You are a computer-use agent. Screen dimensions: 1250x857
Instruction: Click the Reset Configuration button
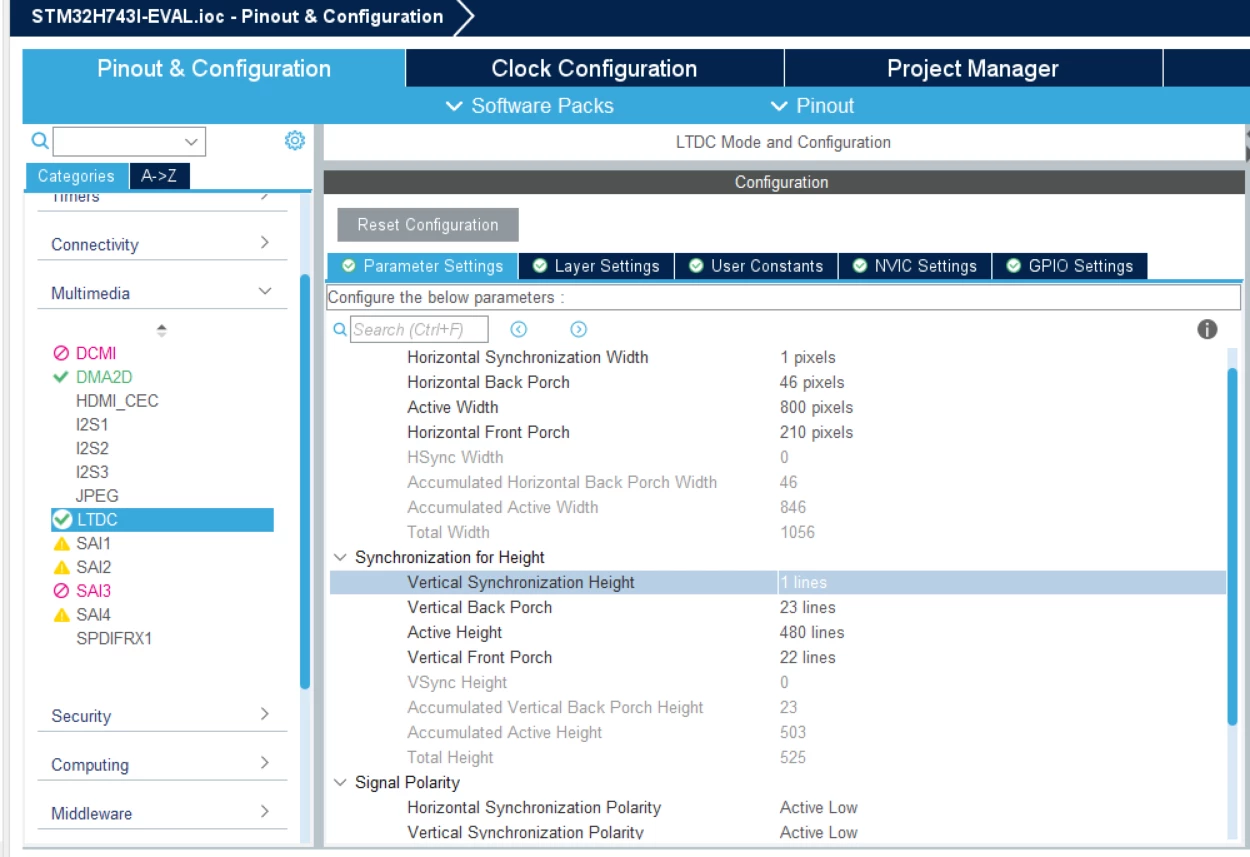point(428,224)
